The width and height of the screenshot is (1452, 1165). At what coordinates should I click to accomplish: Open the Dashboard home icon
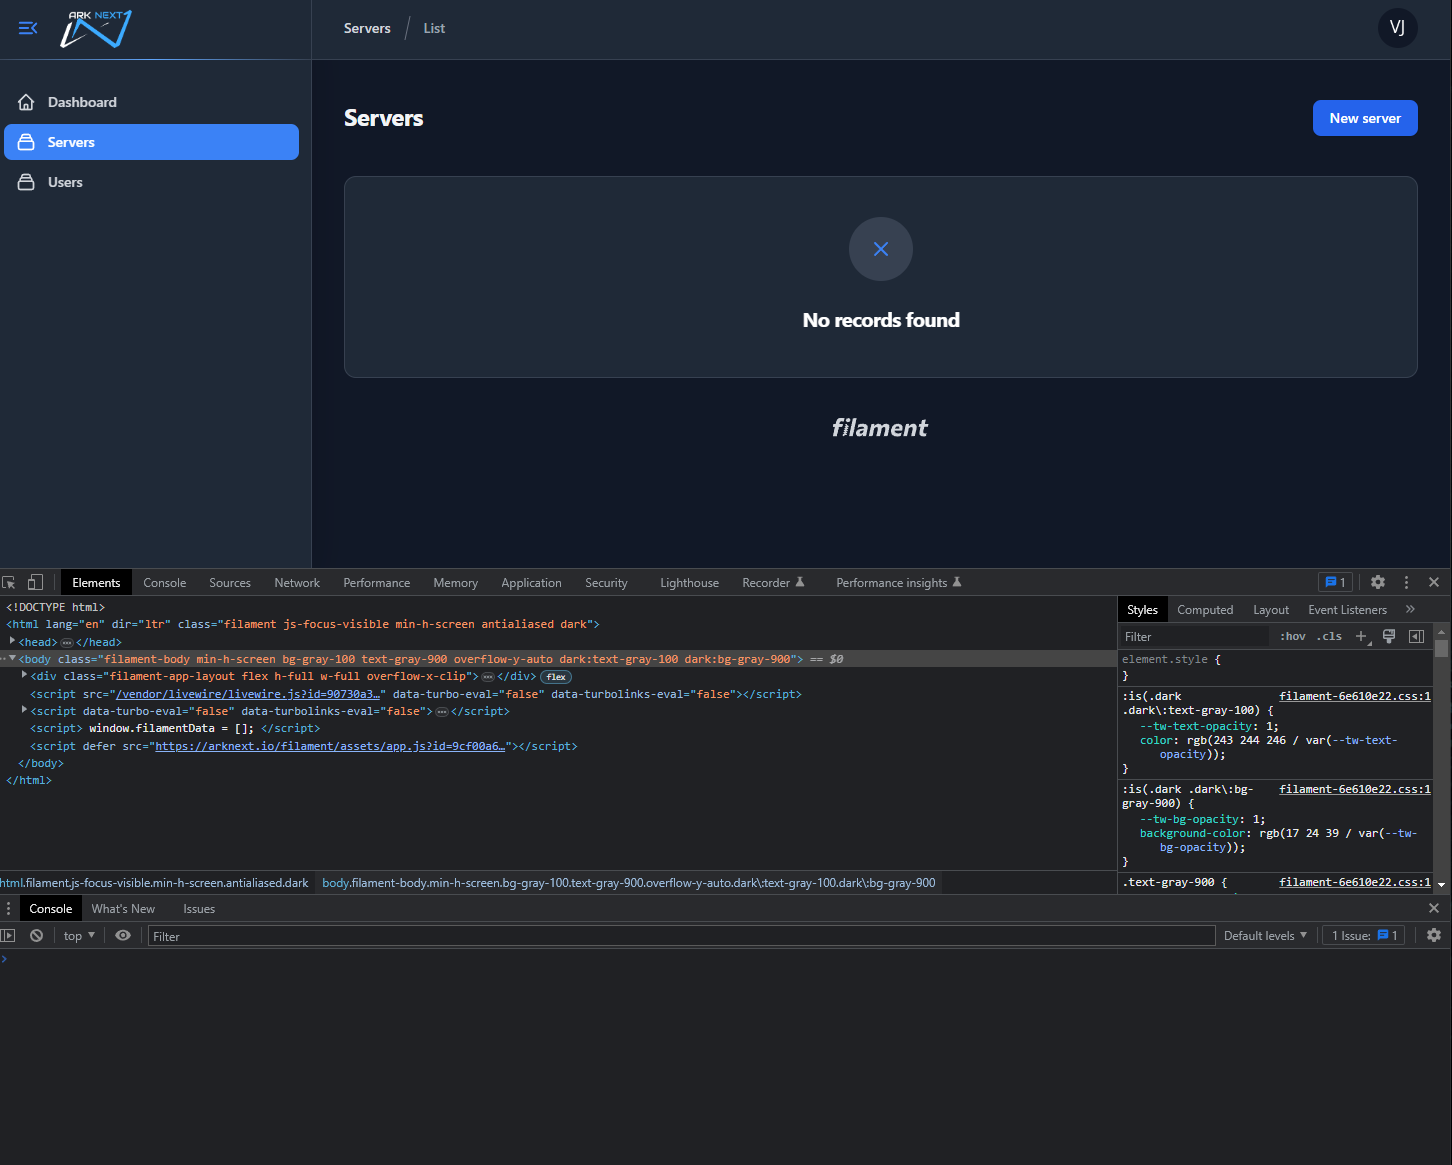pyautogui.click(x=26, y=102)
